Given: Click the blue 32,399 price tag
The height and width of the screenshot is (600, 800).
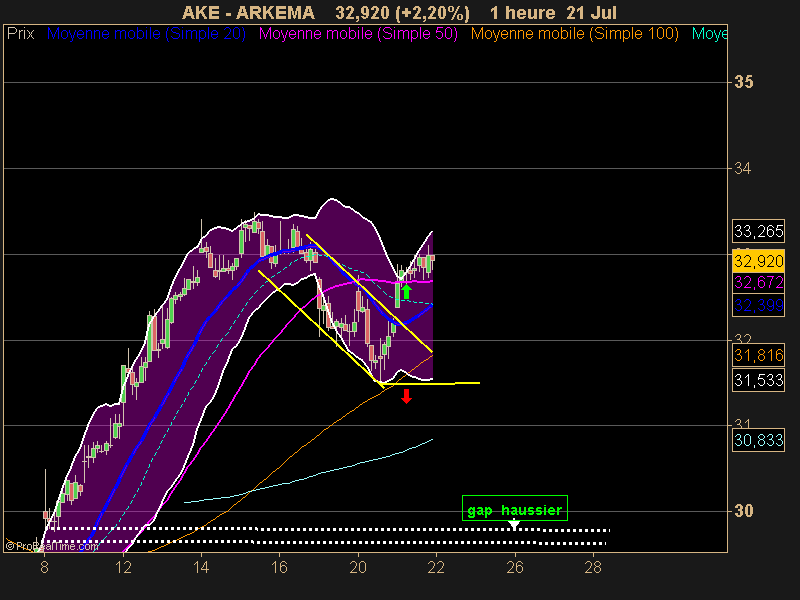Looking at the screenshot, I should [758, 305].
